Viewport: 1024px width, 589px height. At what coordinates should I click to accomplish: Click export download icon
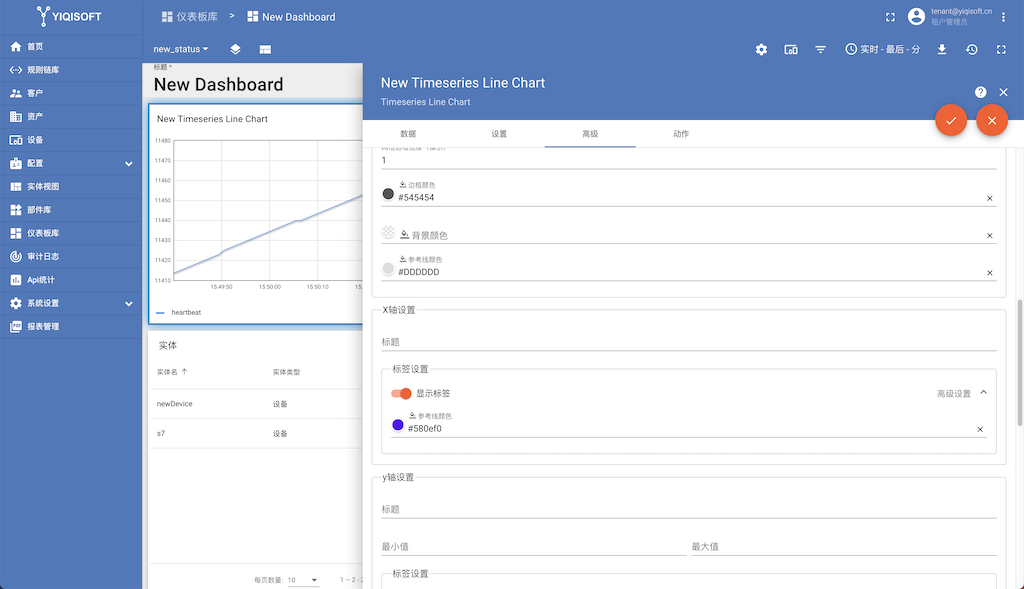pyautogui.click(x=942, y=49)
